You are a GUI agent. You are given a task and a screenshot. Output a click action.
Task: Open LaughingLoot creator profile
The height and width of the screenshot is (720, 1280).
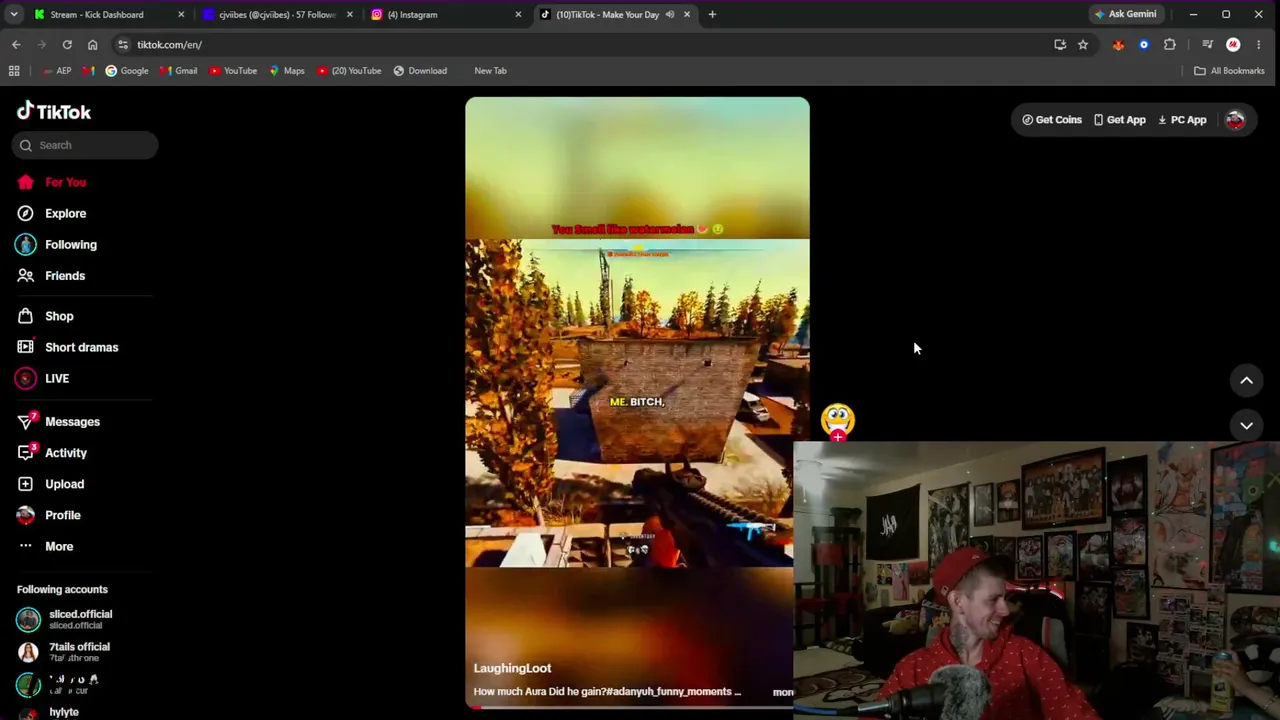click(x=512, y=668)
